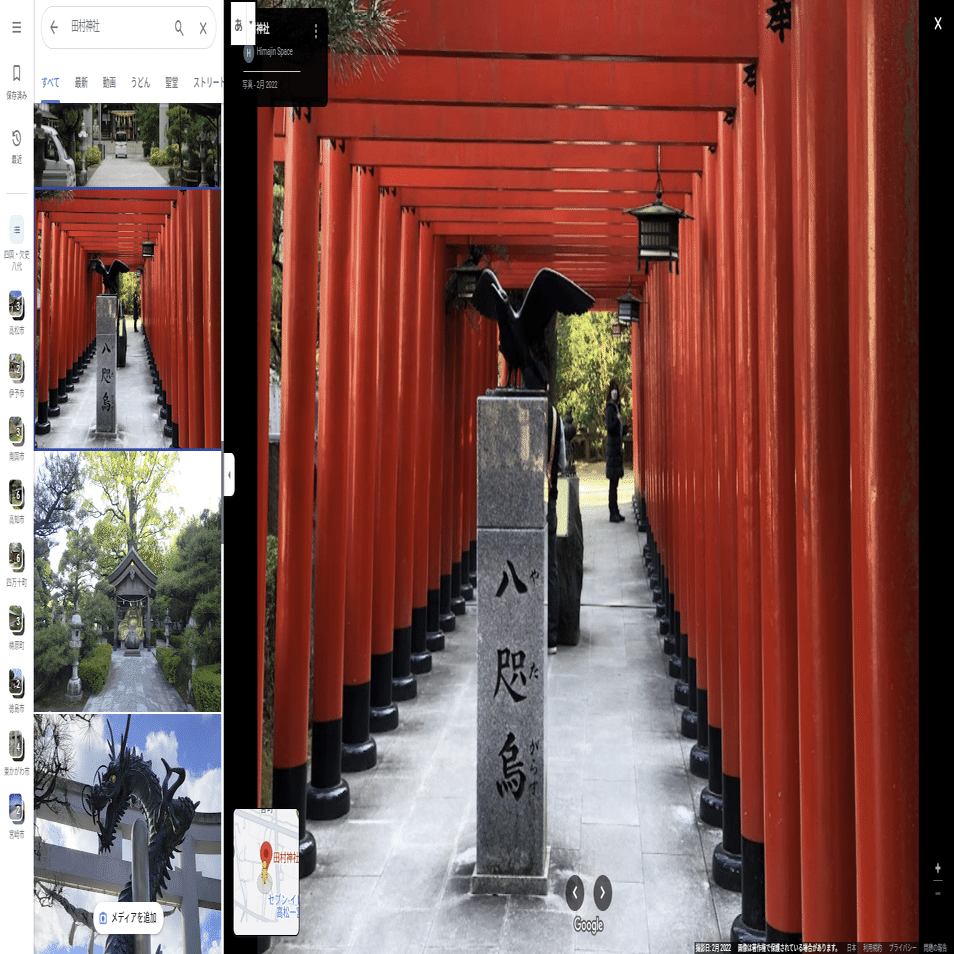Screen dimensions: 954x954
Task: Open the 南国市 recent item
Action: [16, 439]
